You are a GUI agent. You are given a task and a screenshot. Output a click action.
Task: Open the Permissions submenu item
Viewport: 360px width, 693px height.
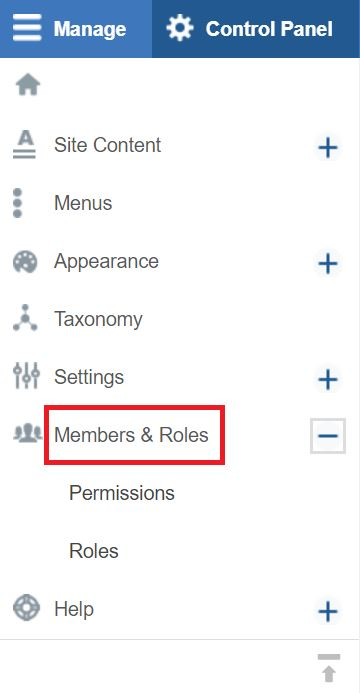click(x=122, y=493)
